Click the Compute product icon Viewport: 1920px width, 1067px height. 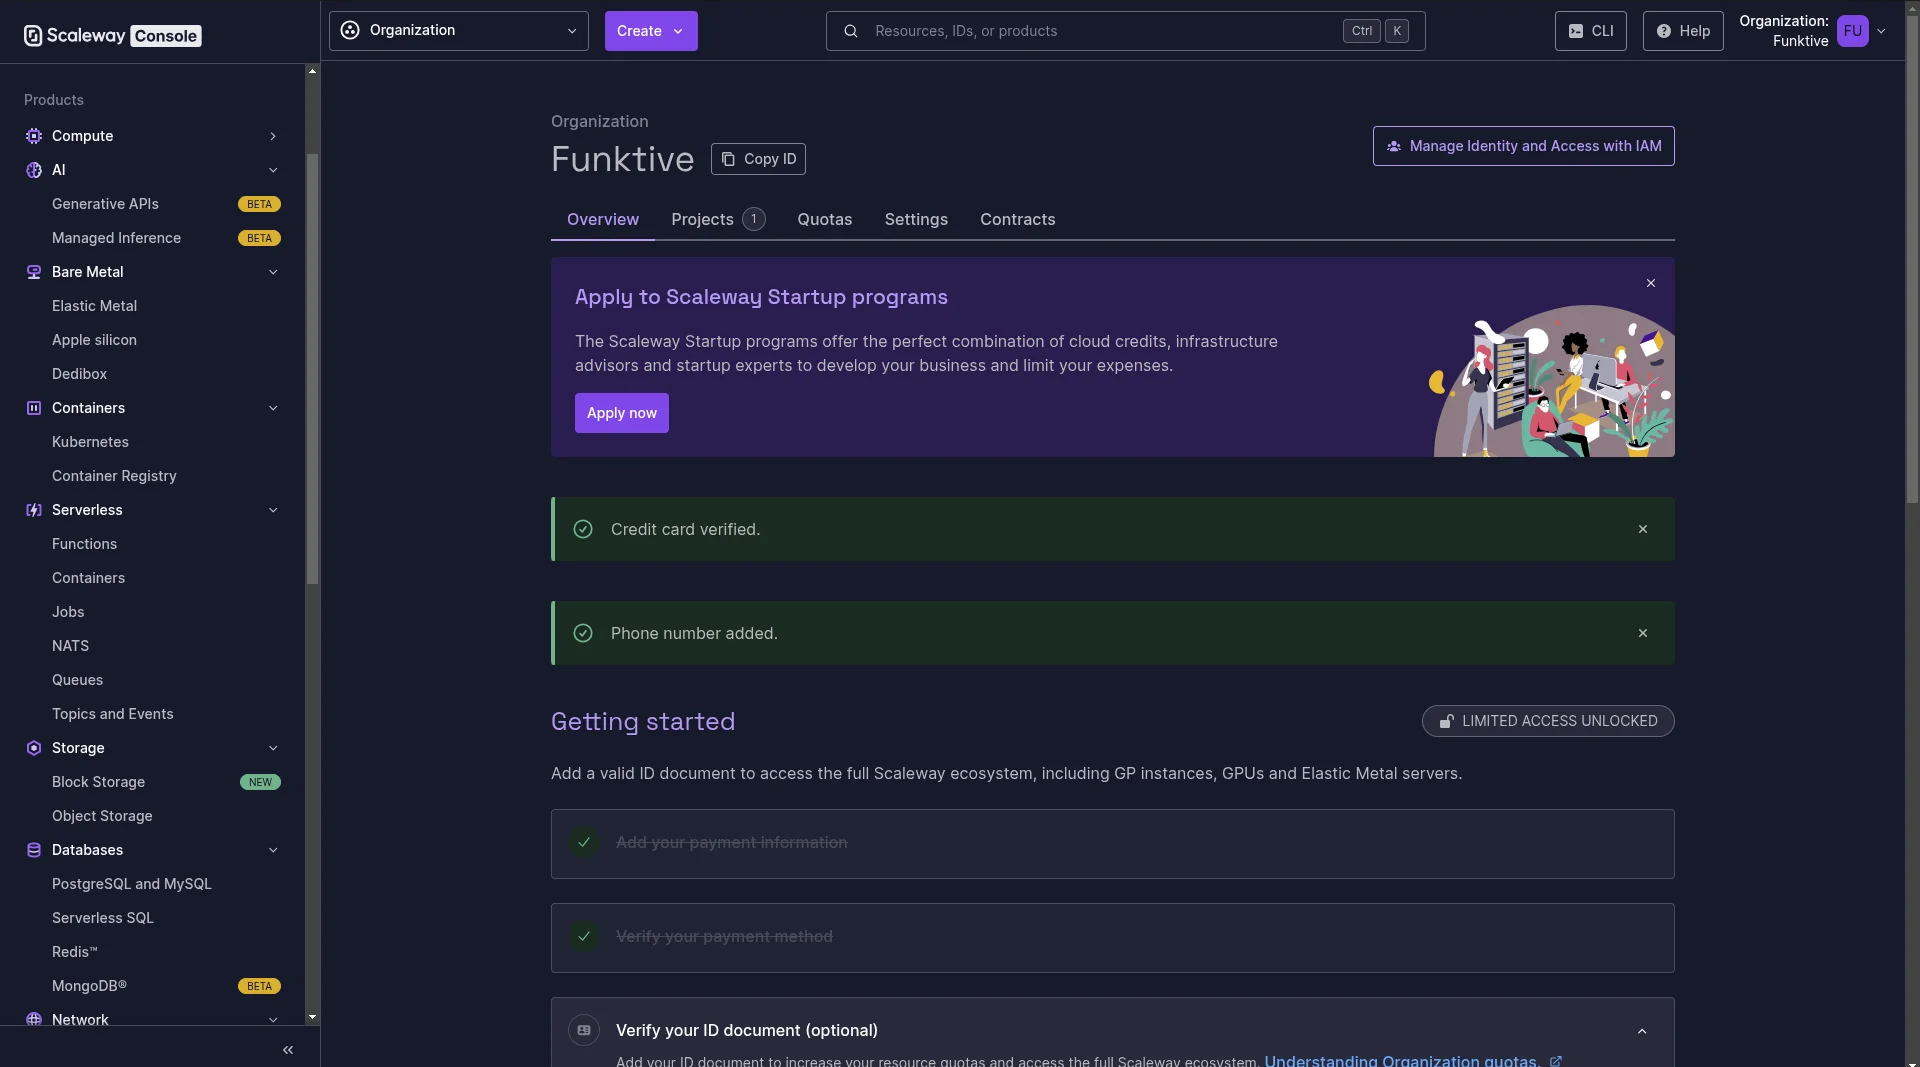click(34, 136)
